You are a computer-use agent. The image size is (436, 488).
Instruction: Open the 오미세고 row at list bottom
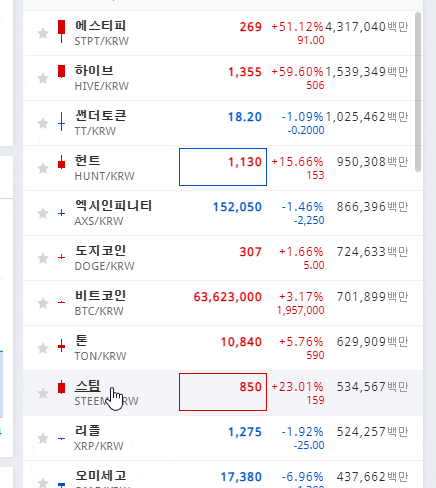coord(223,475)
